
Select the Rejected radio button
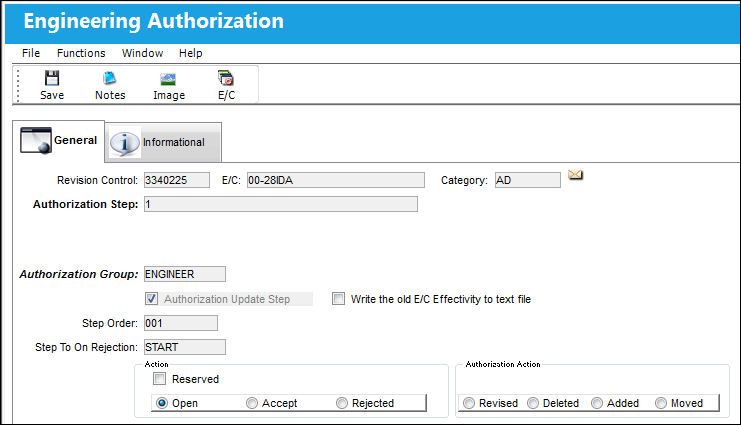(x=342, y=403)
